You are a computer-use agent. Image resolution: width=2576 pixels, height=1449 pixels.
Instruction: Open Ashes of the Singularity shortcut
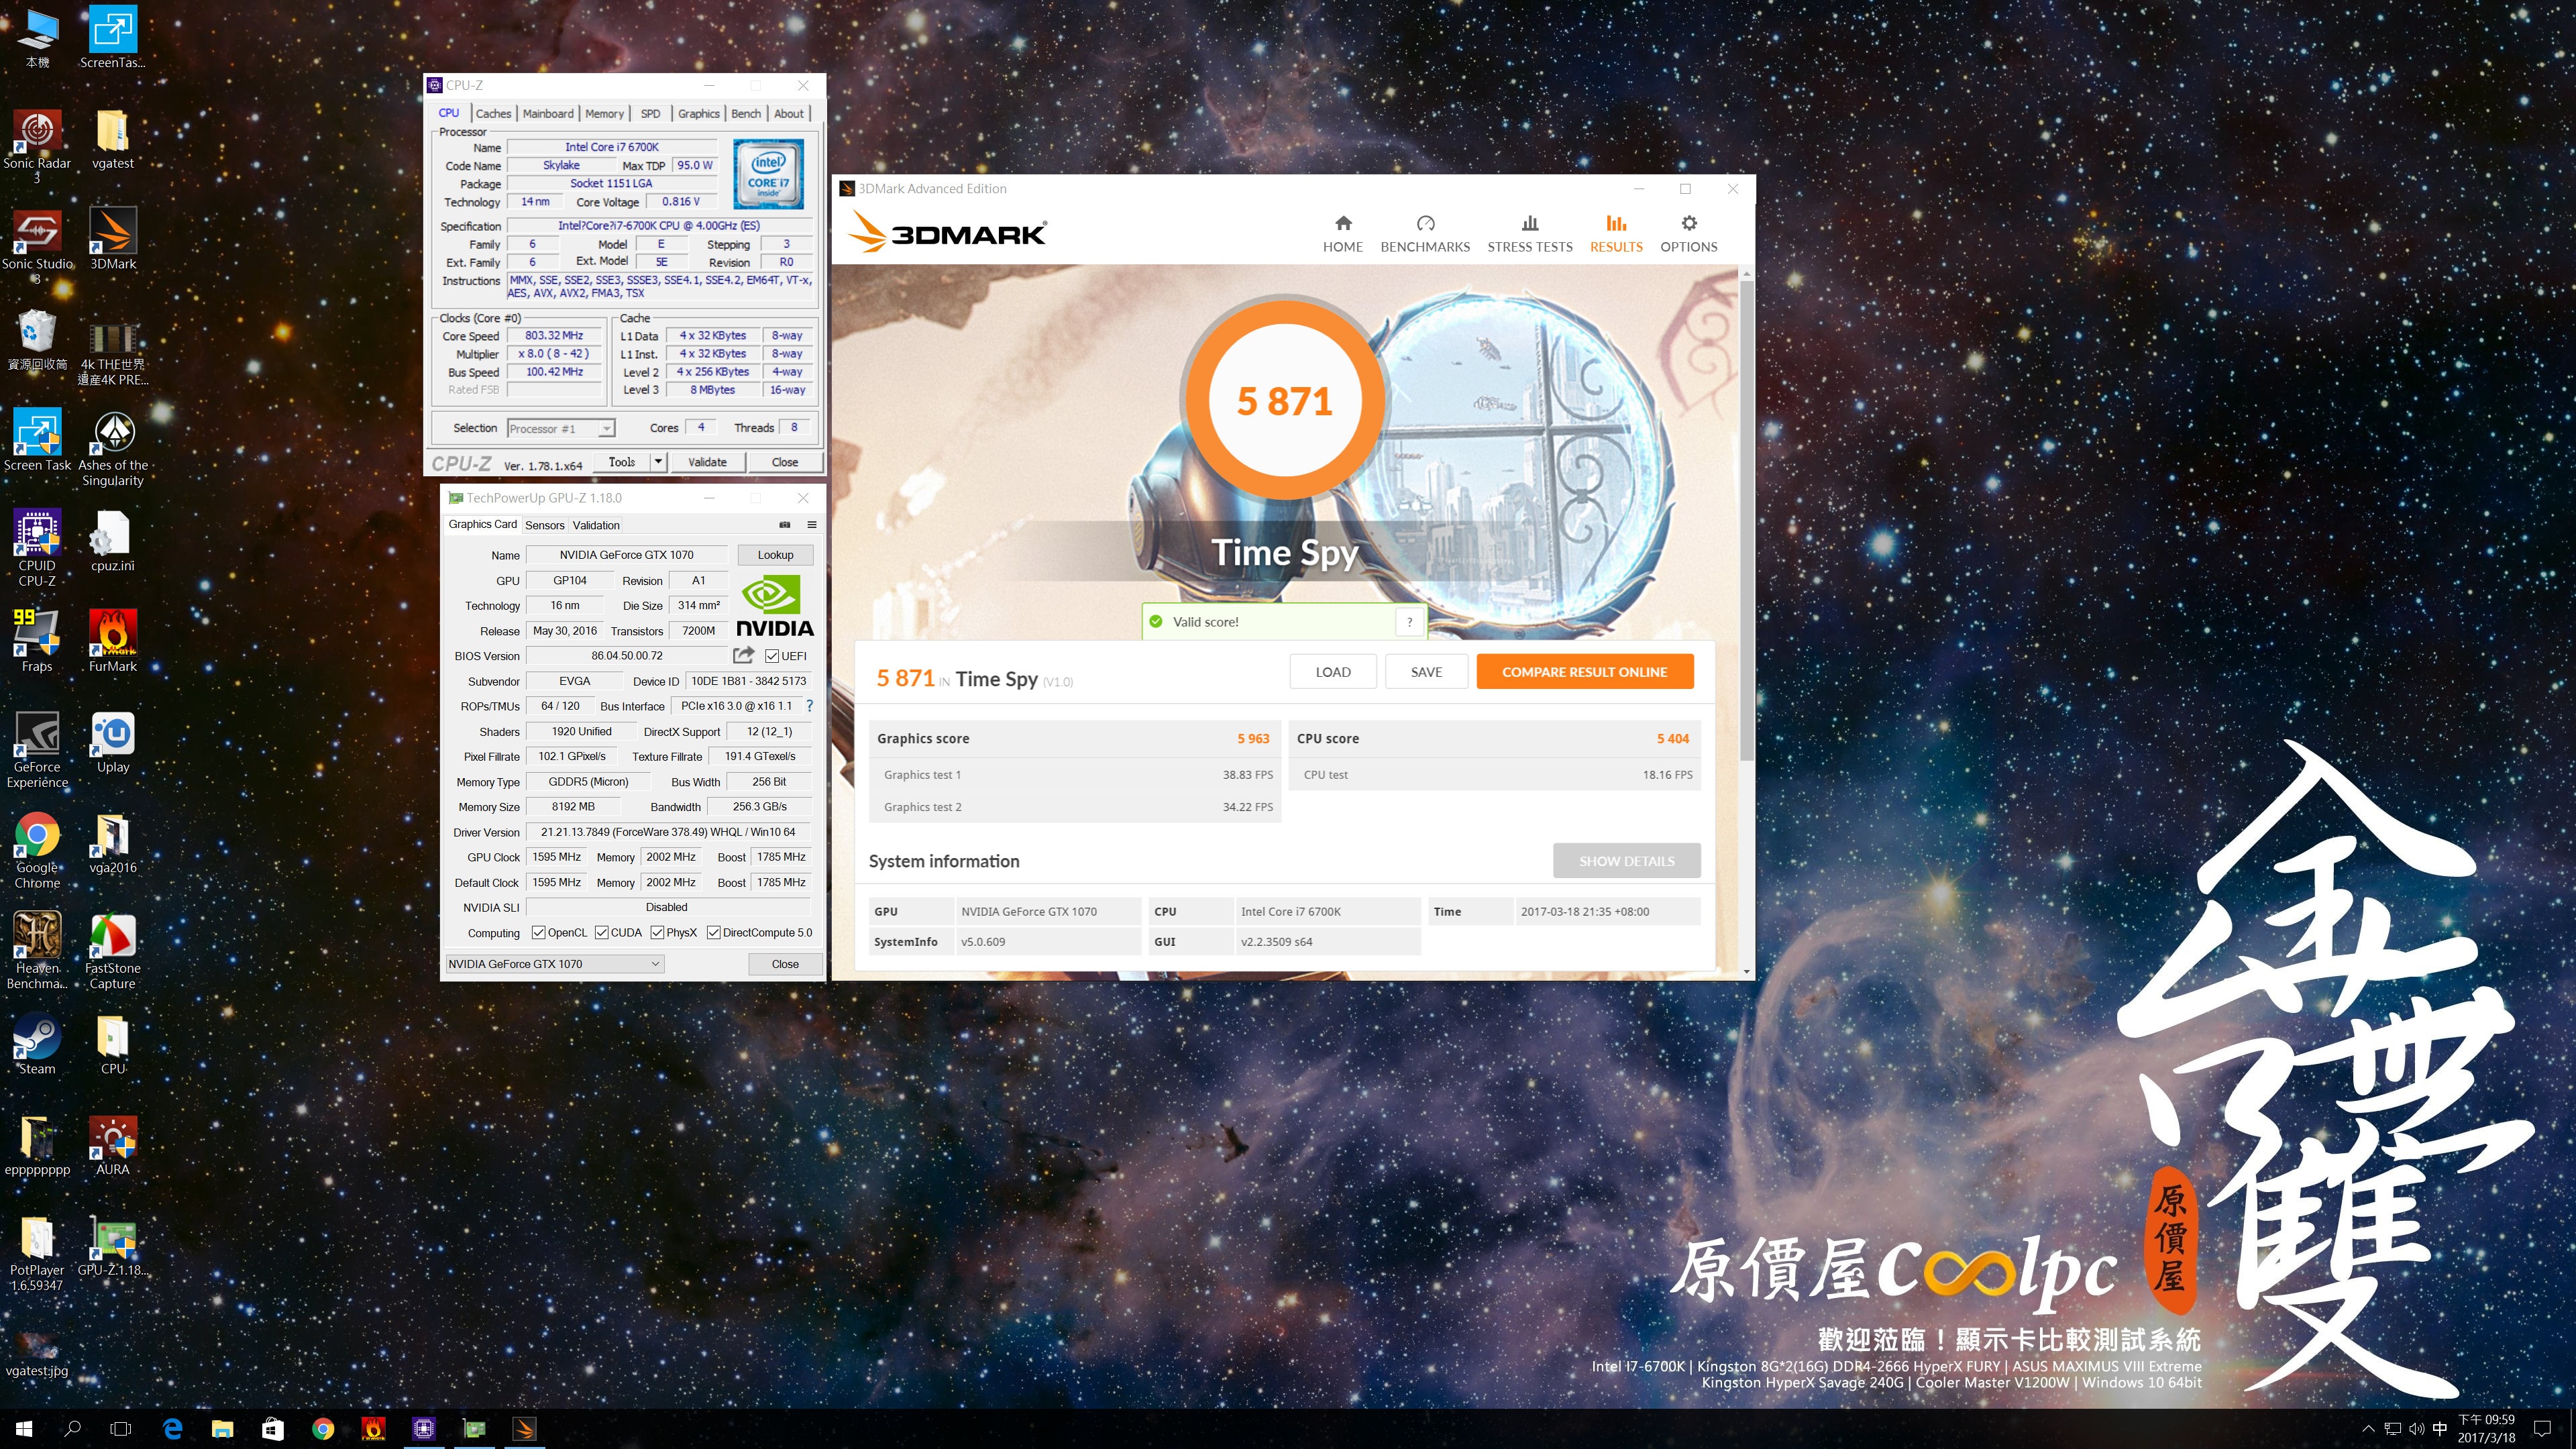click(x=113, y=448)
